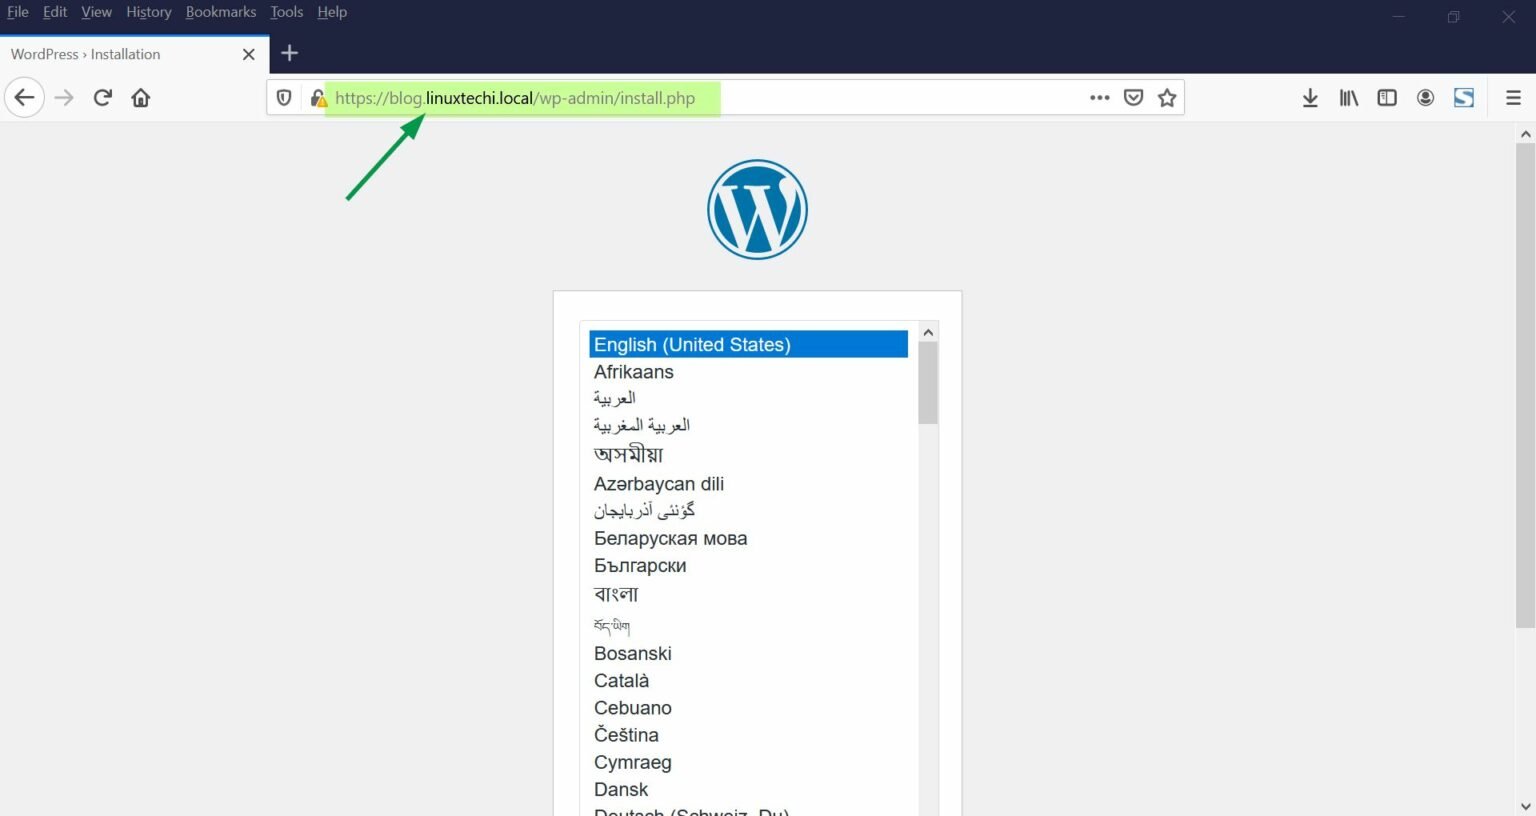This screenshot has height=816, width=1536.
Task: Open the tracking protection shield icon
Action: (x=284, y=98)
